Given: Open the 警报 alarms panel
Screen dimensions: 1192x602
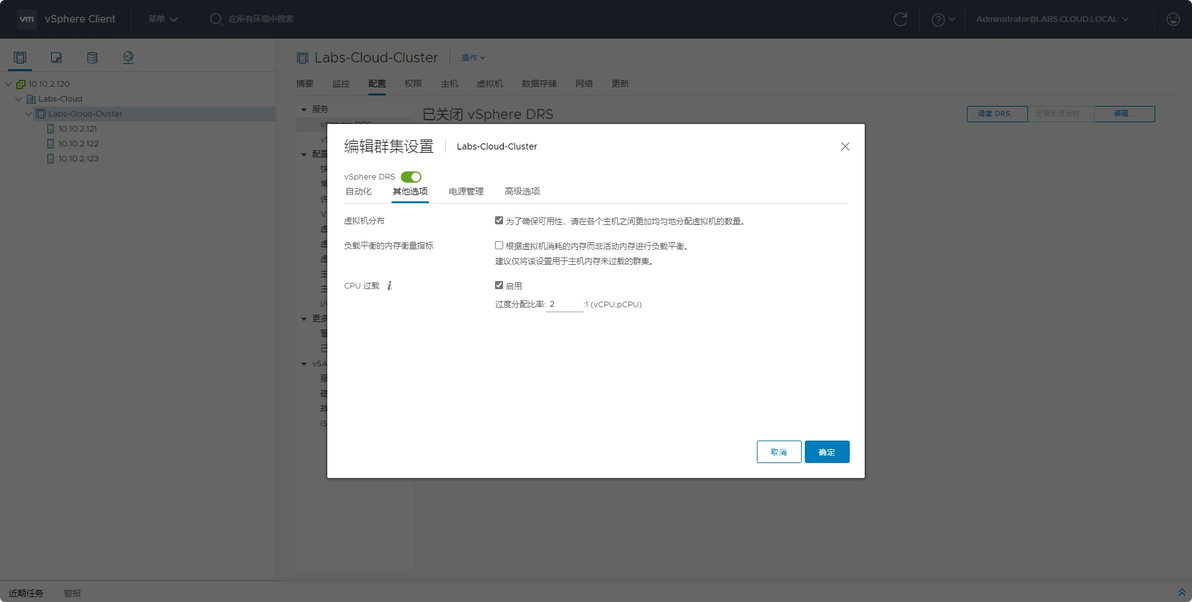Looking at the screenshot, I should pyautogui.click(x=72, y=593).
